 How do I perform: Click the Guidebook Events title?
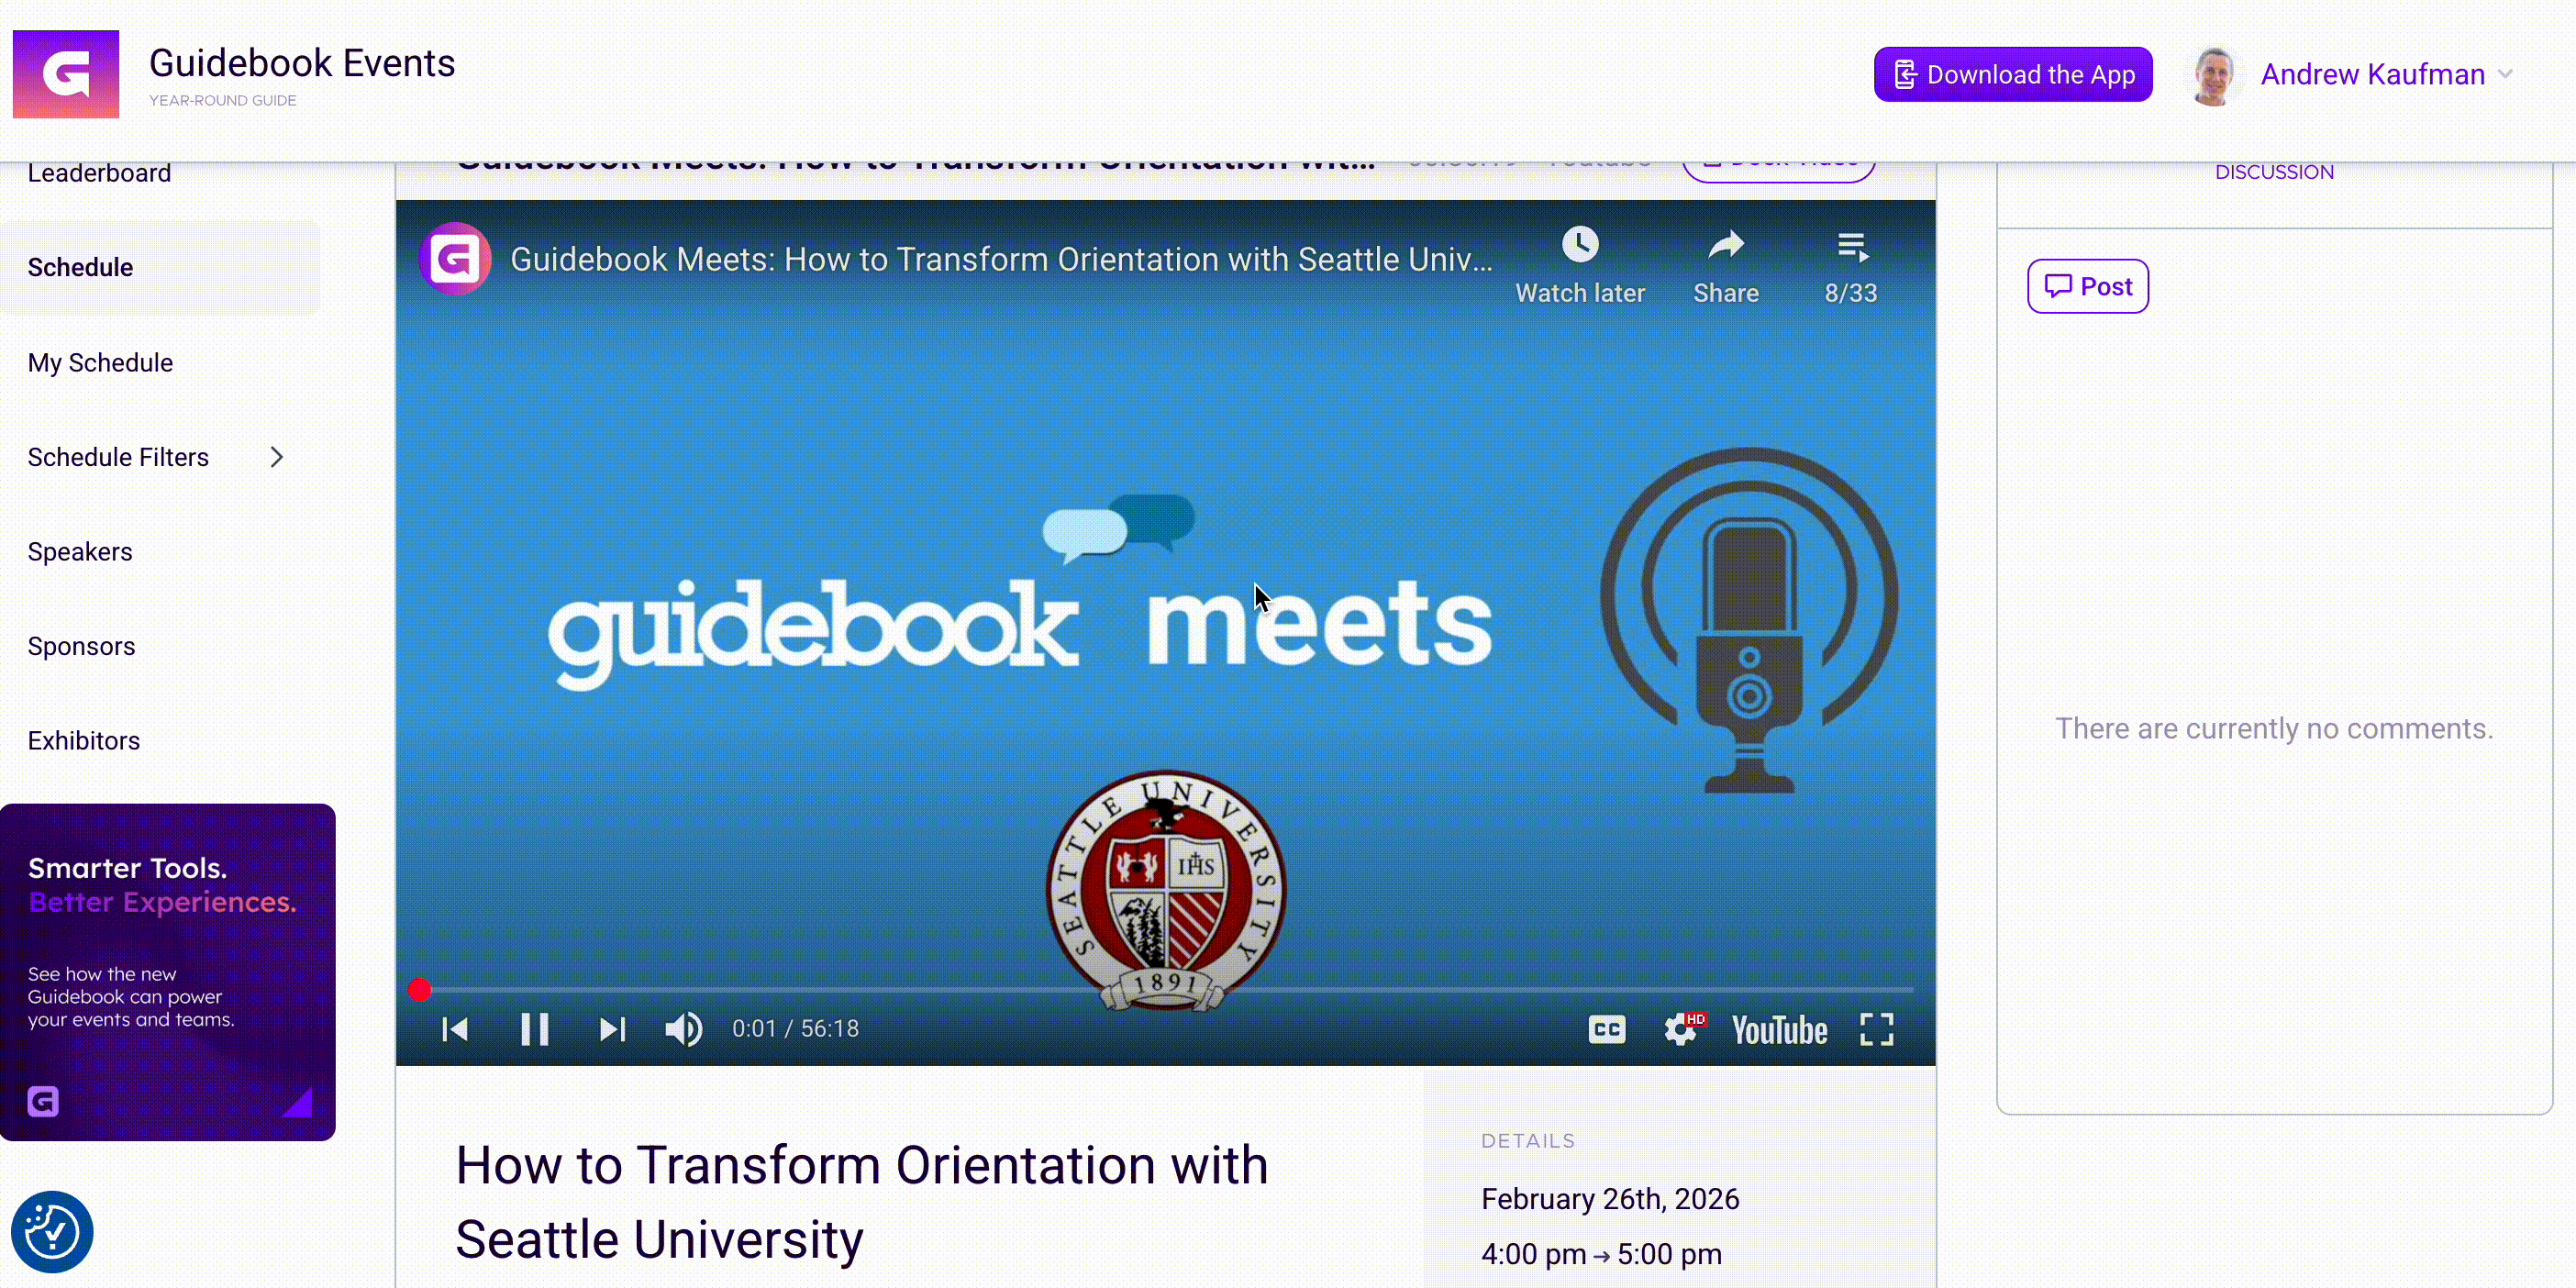[x=302, y=63]
